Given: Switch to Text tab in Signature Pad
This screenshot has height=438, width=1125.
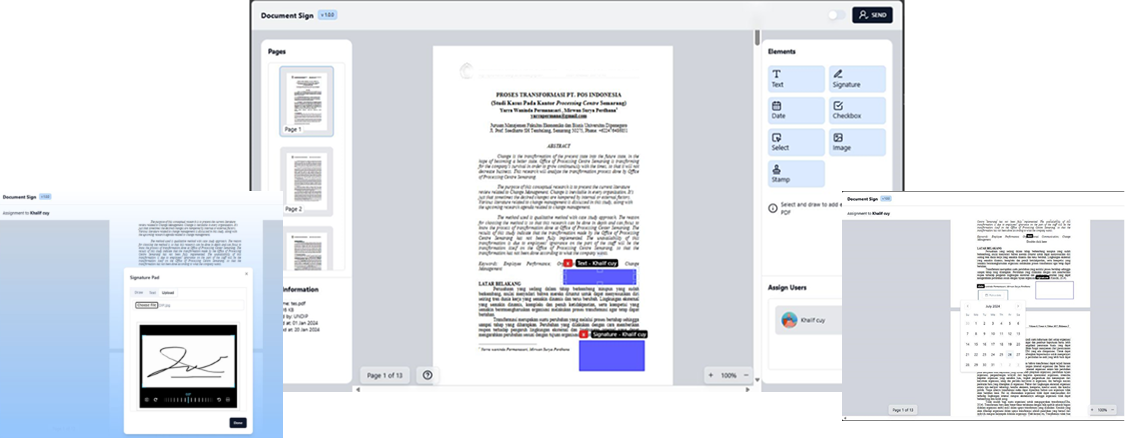Looking at the screenshot, I should [152, 293].
